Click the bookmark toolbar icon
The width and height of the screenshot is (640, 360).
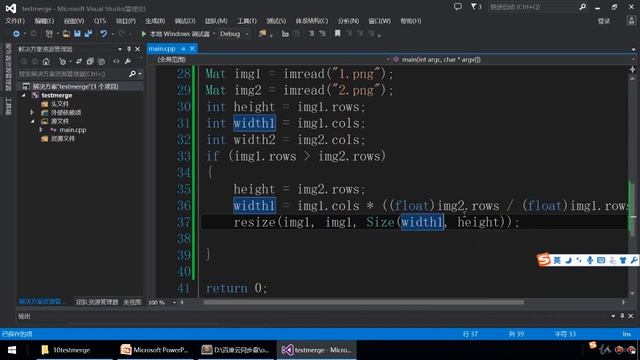pos(338,34)
